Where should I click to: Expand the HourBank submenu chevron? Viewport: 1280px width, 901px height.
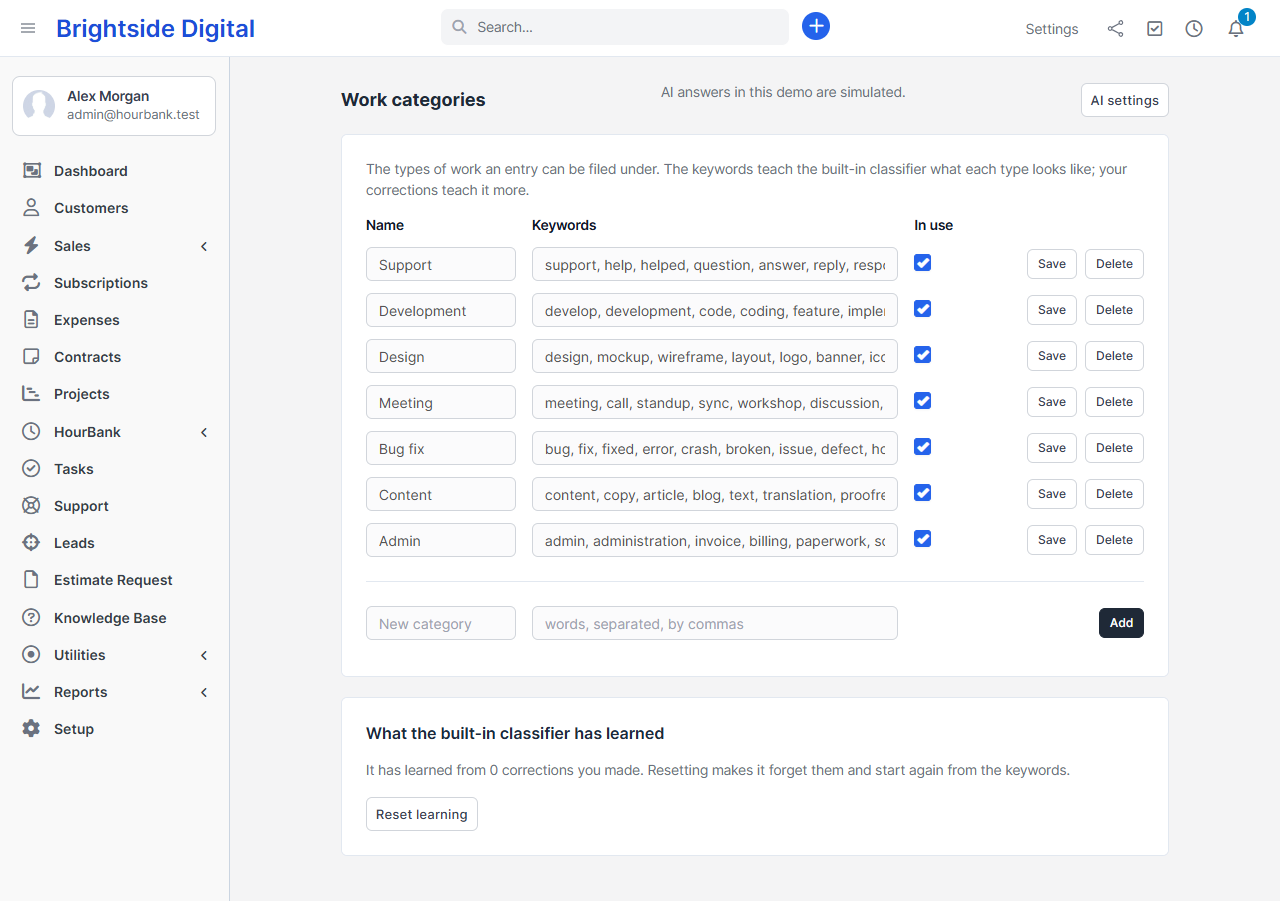[x=204, y=432]
